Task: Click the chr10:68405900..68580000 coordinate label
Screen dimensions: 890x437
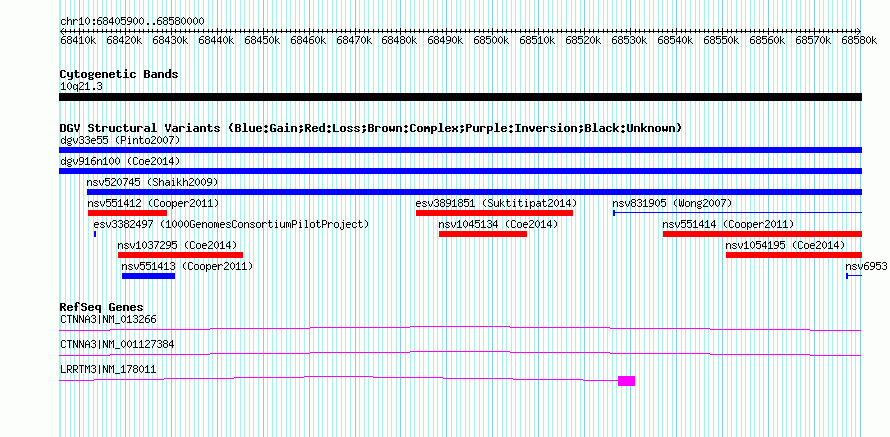Action: [132, 22]
